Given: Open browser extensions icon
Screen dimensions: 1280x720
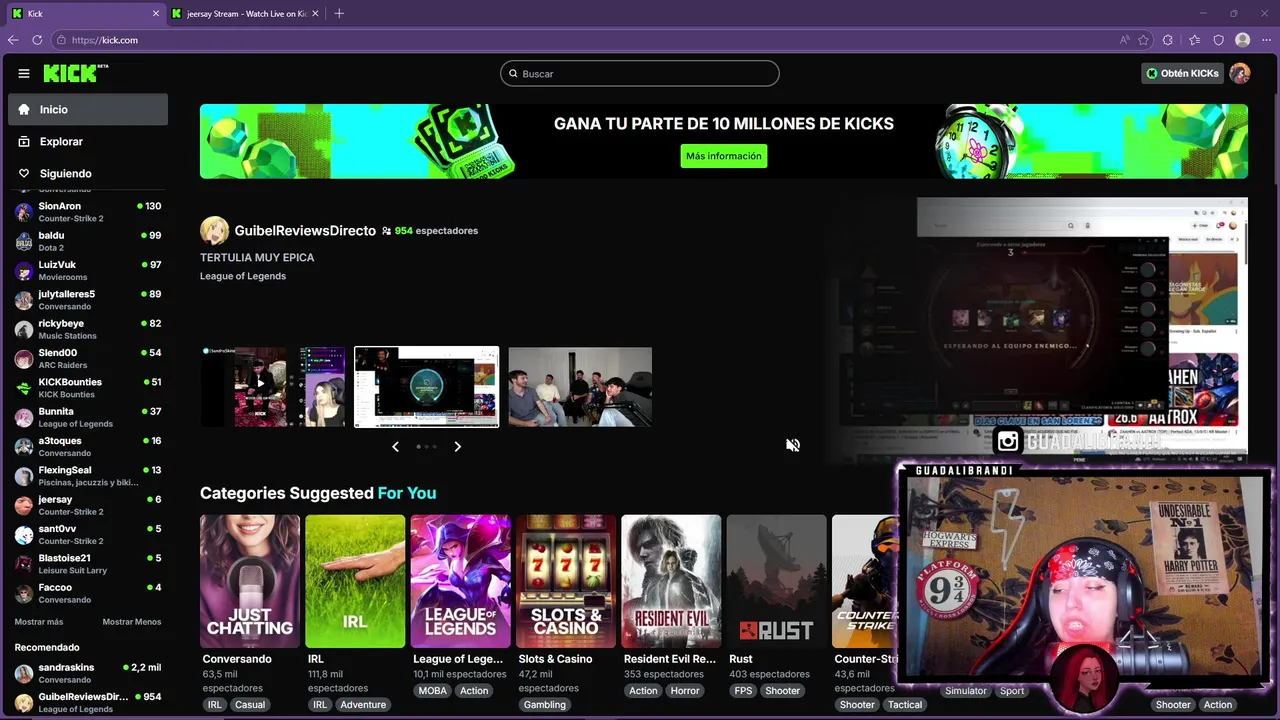Looking at the screenshot, I should (1168, 40).
